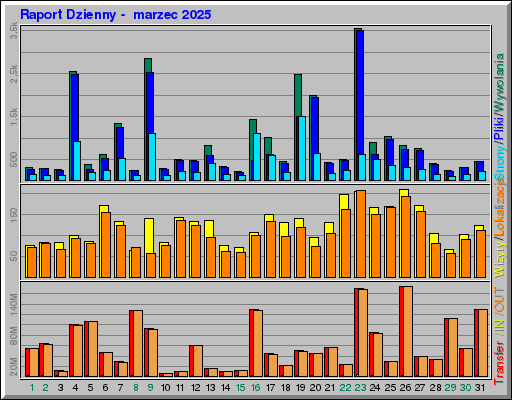Click day label 31 on the x-axis
The height and width of the screenshot is (400, 512).
coord(480,388)
